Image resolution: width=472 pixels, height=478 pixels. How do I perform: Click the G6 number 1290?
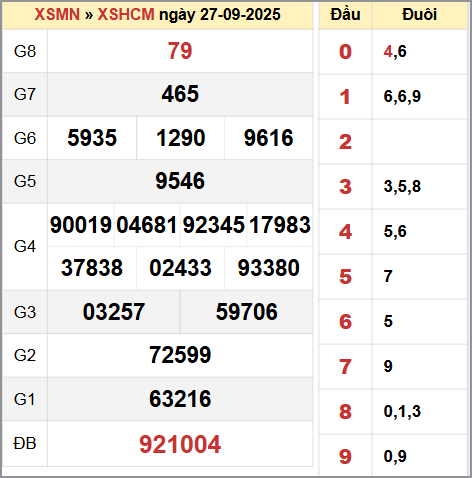pos(180,138)
